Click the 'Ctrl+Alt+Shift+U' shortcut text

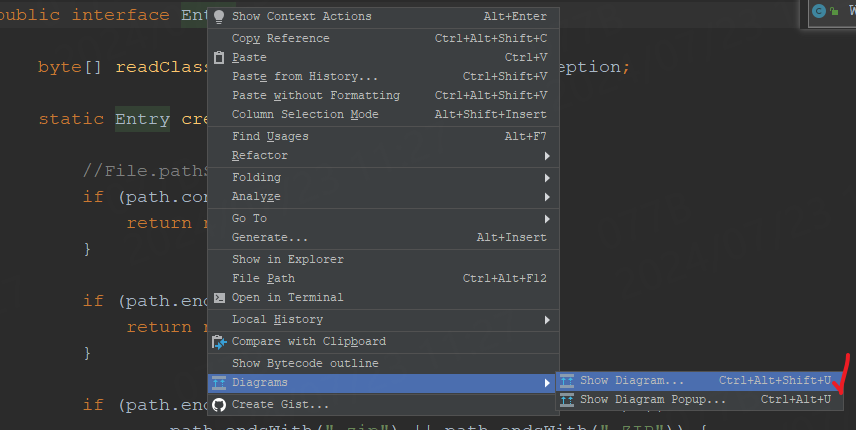(775, 381)
